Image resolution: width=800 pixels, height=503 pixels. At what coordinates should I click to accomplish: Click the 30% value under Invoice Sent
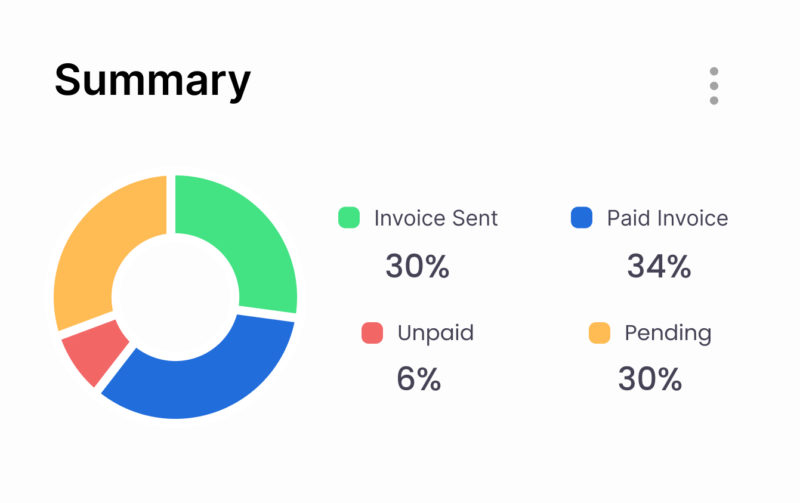coord(417,266)
